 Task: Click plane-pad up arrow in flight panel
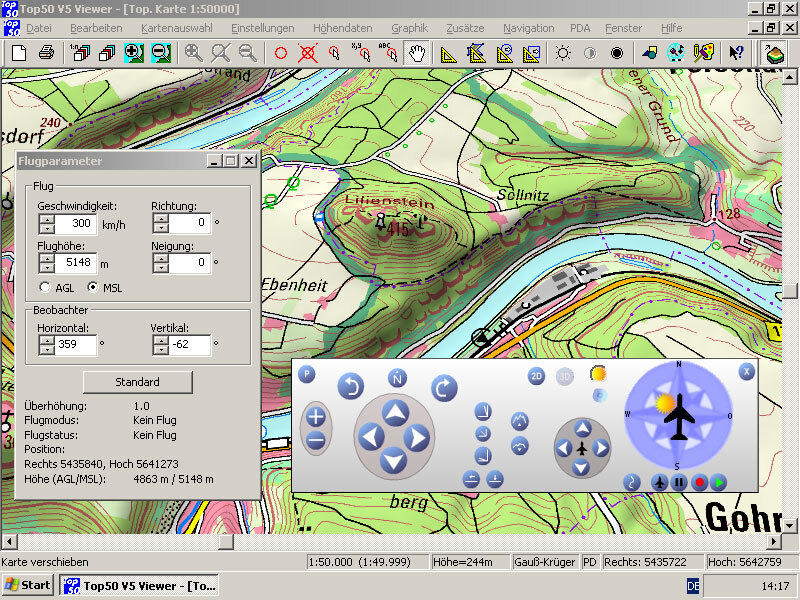click(x=583, y=428)
